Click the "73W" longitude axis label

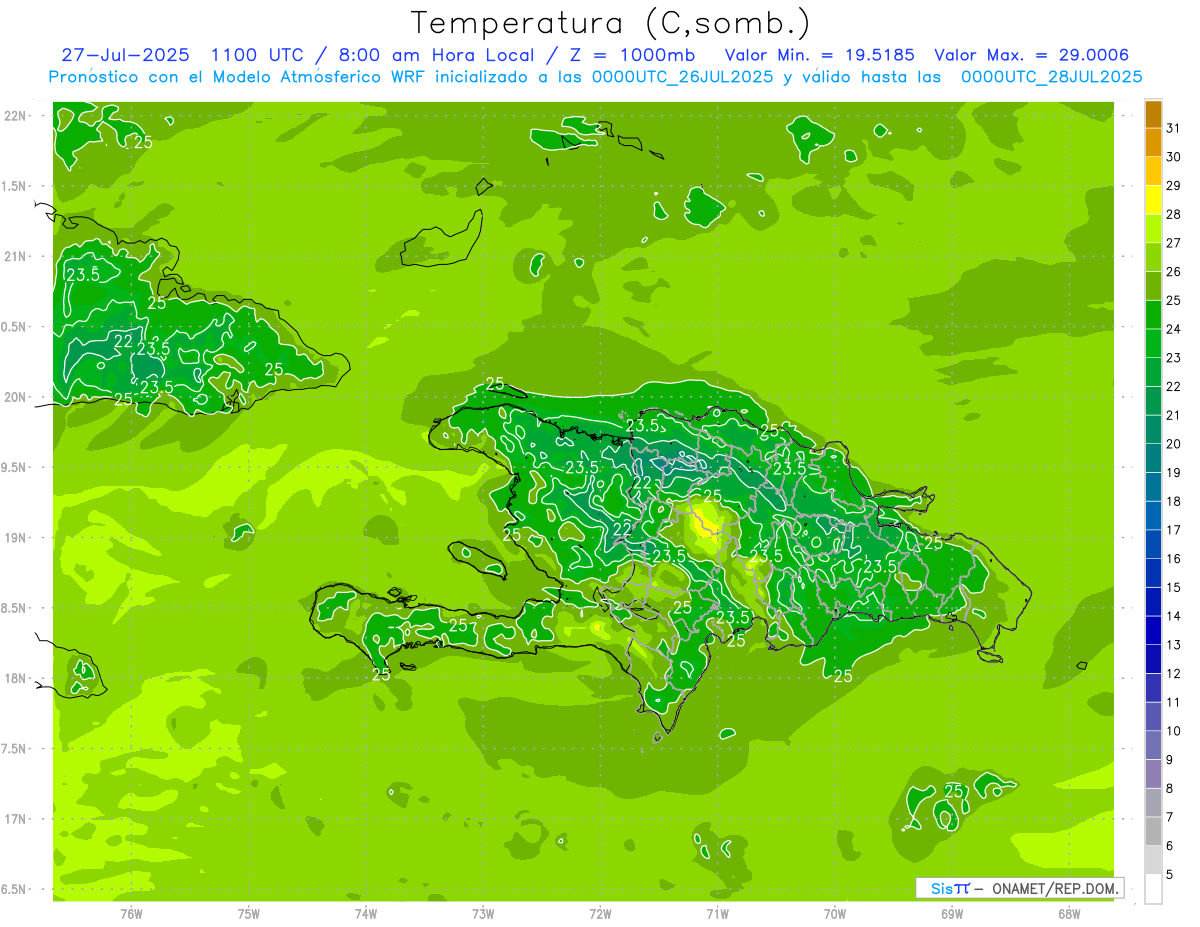point(483,914)
